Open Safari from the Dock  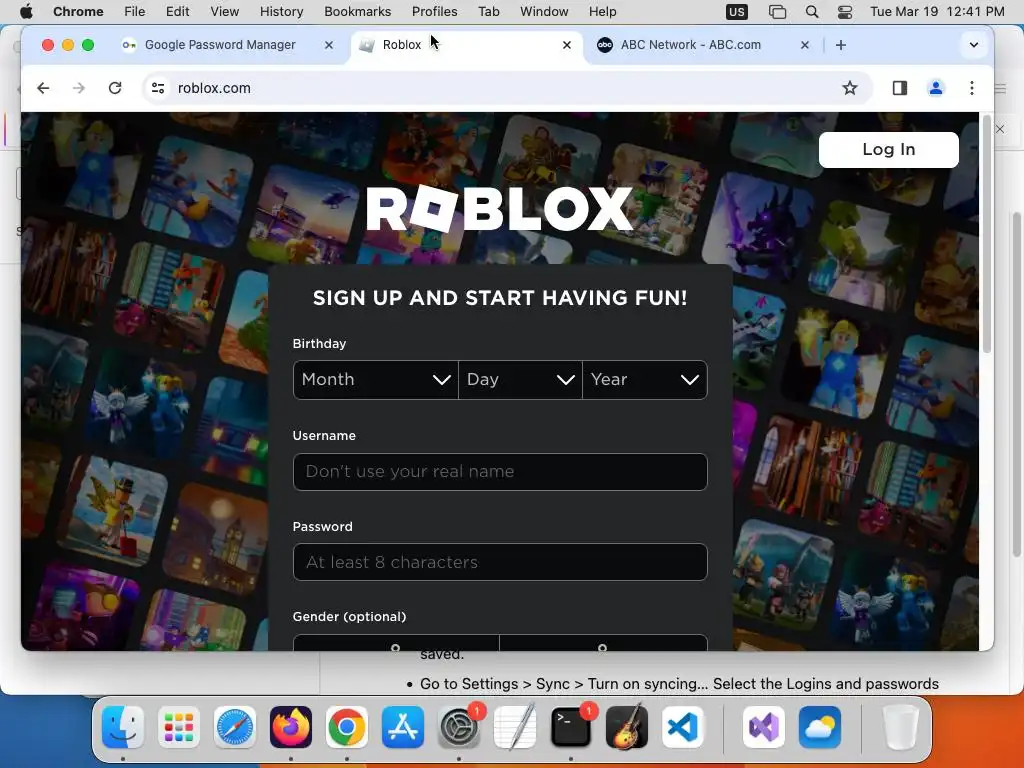click(234, 727)
